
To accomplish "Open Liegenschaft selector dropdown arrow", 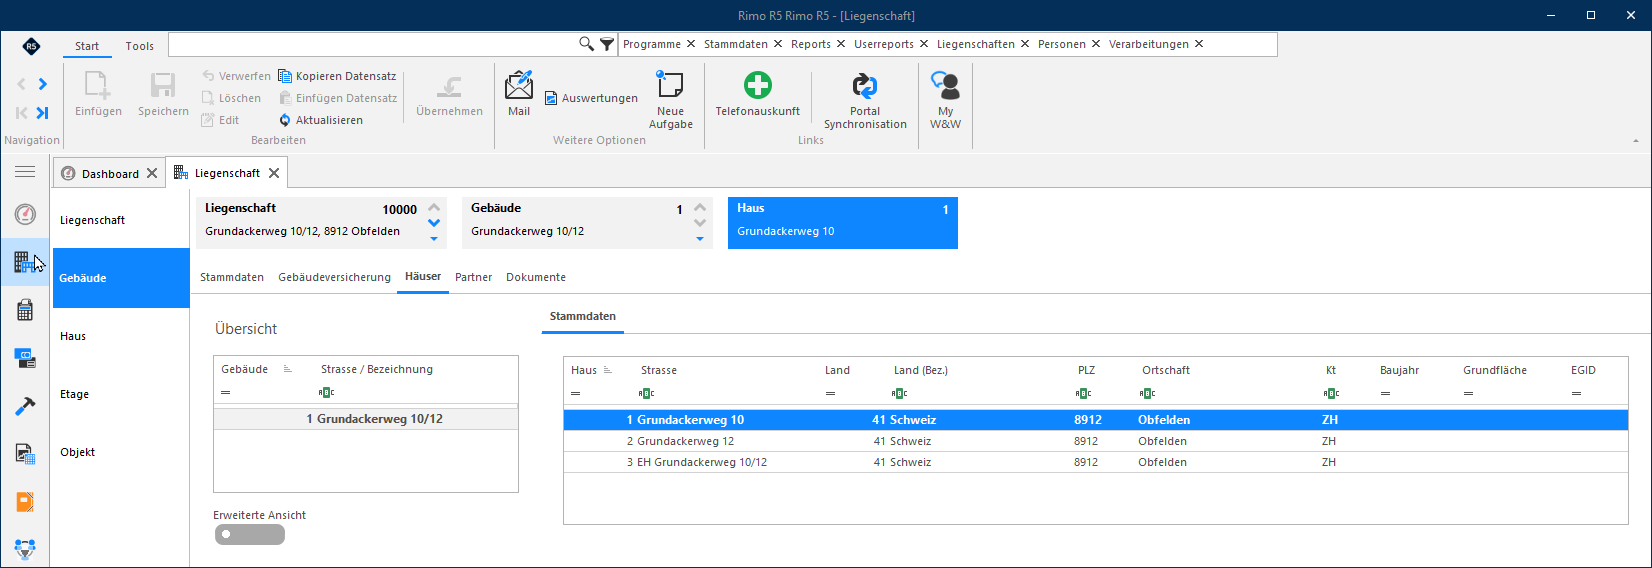I will [434, 239].
